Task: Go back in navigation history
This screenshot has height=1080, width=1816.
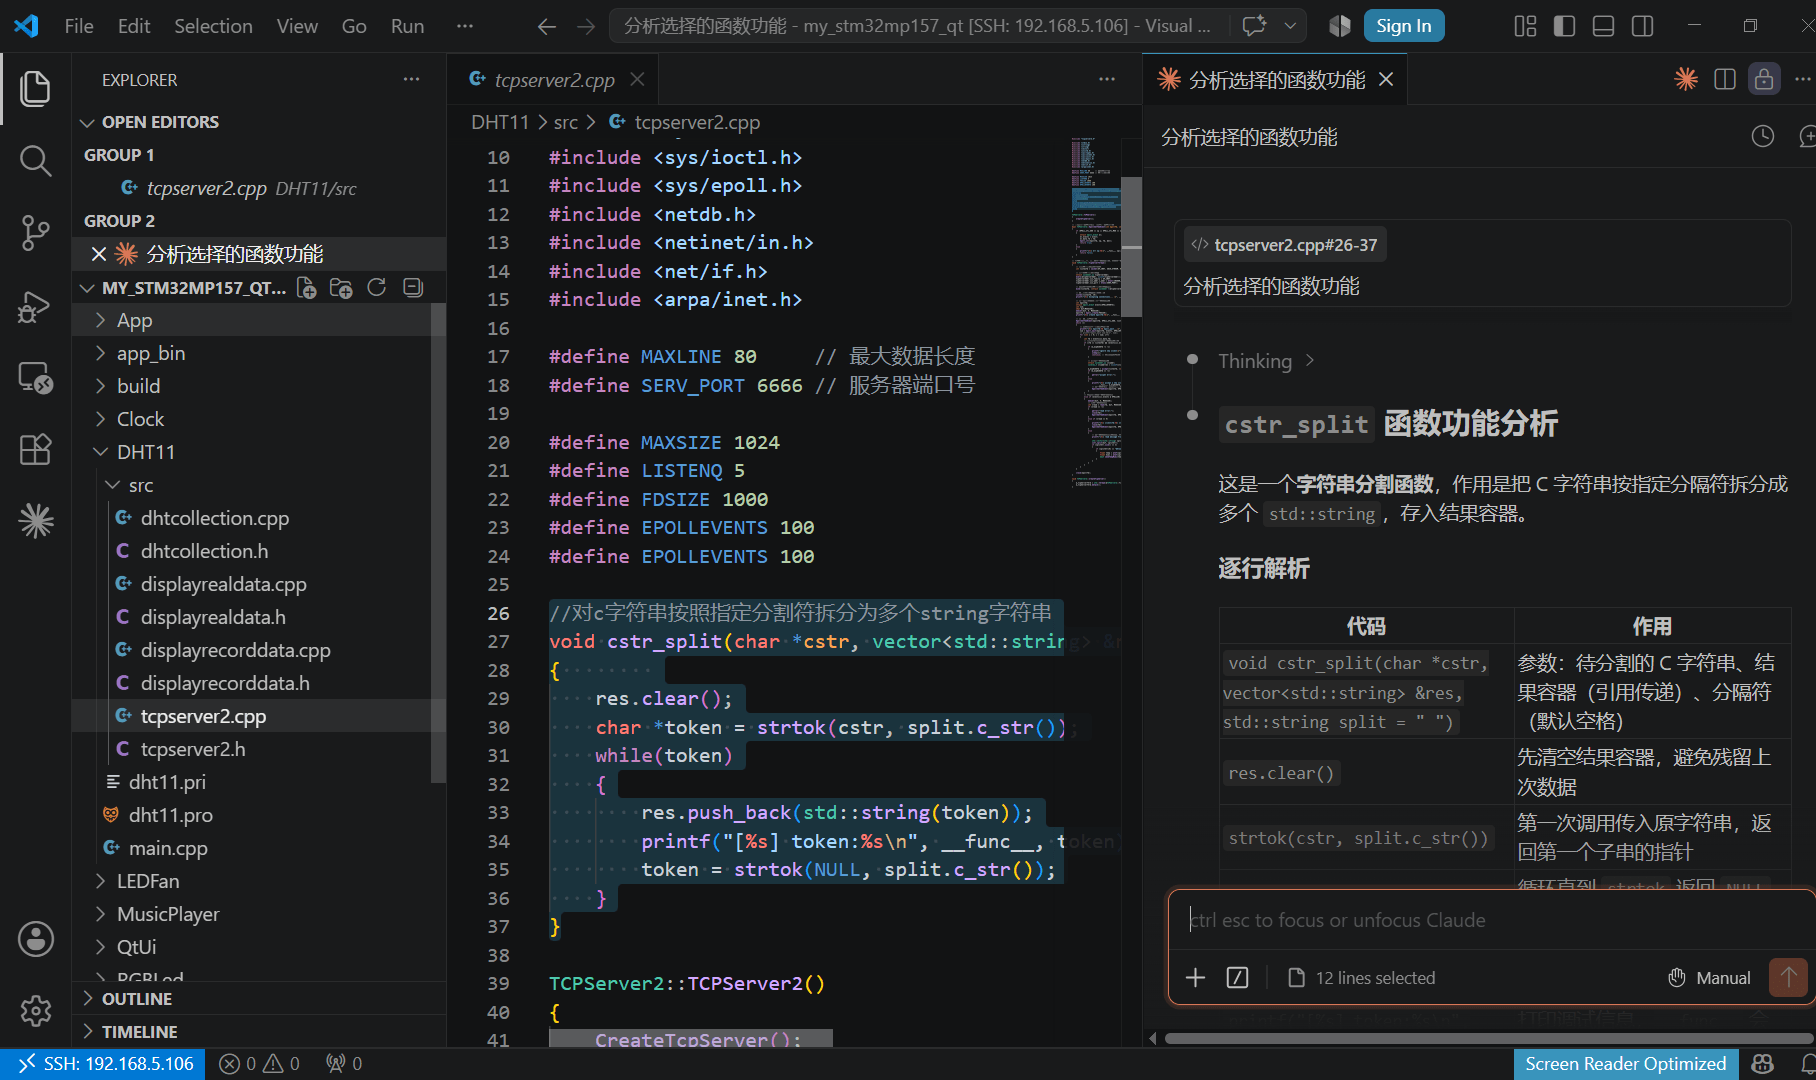Action: coord(546,26)
